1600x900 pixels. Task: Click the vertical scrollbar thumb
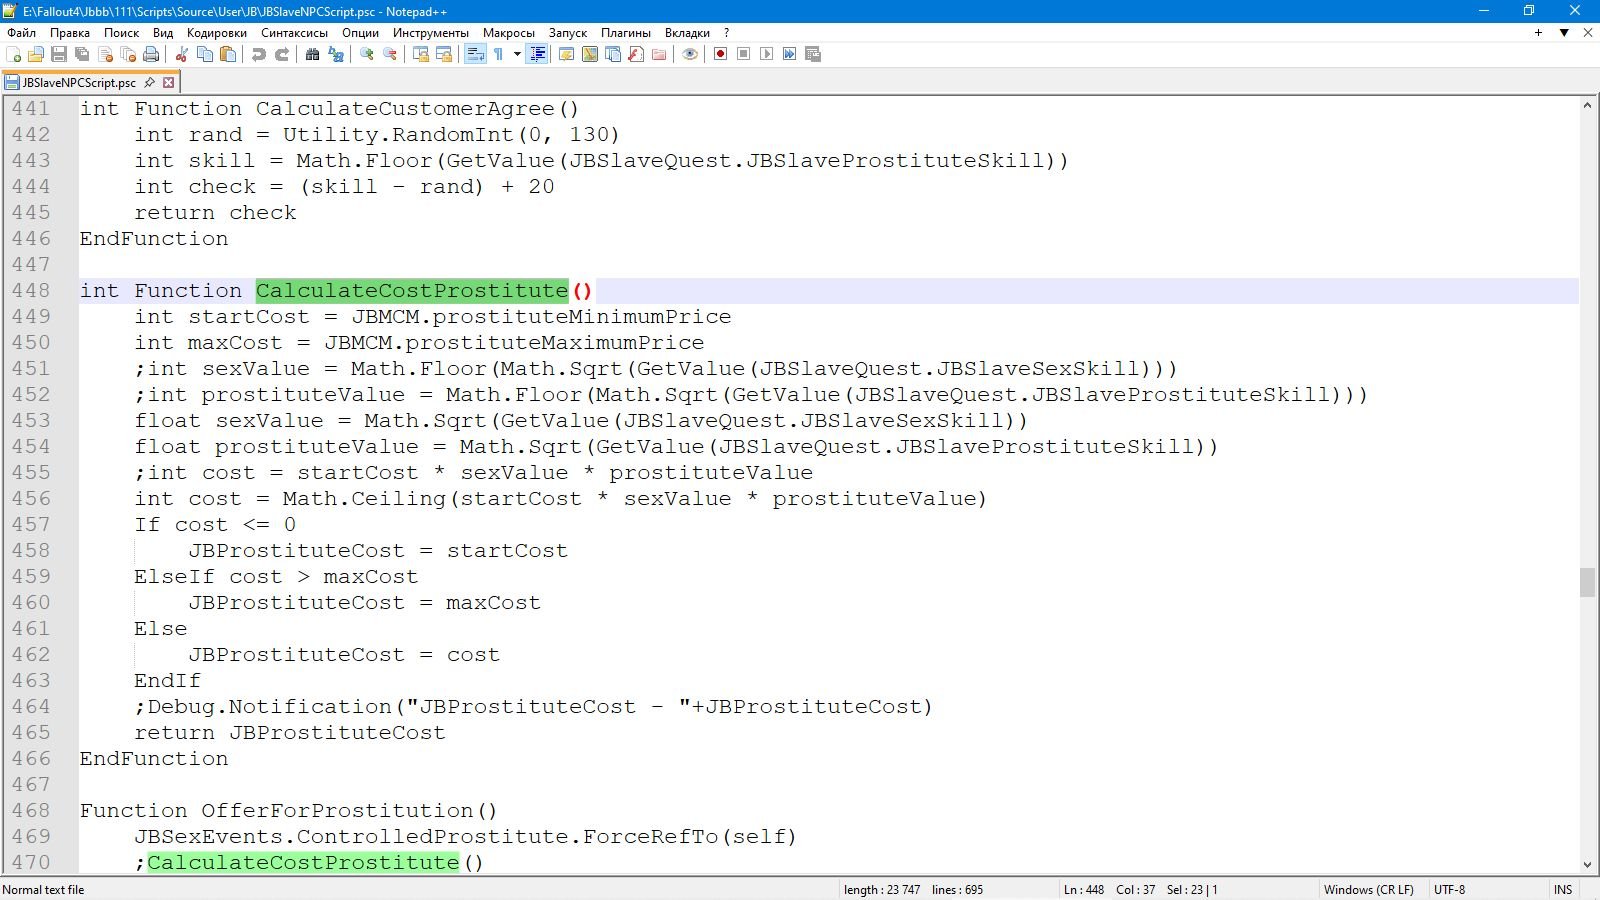tap(1587, 581)
